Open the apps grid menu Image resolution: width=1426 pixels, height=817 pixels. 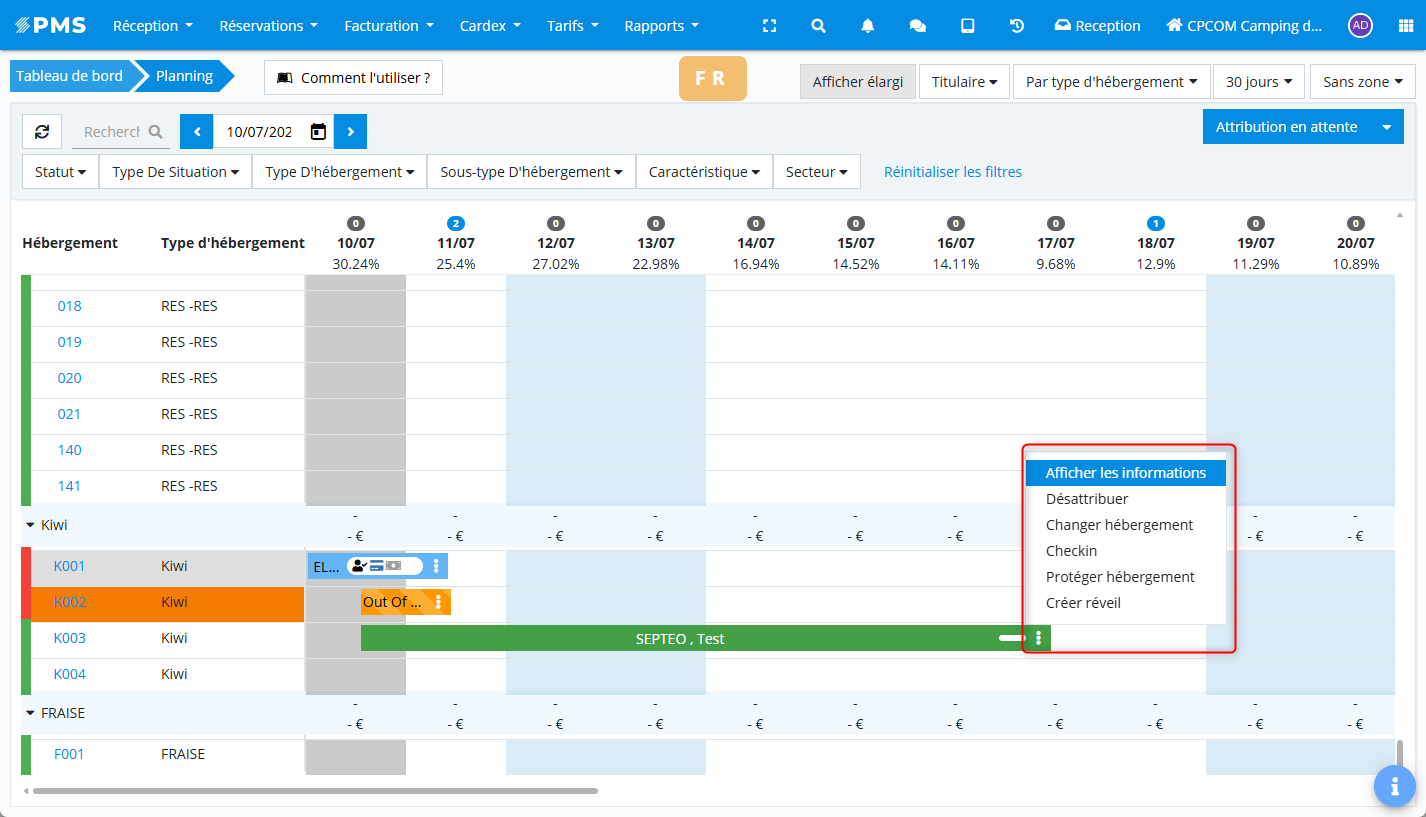click(1405, 26)
